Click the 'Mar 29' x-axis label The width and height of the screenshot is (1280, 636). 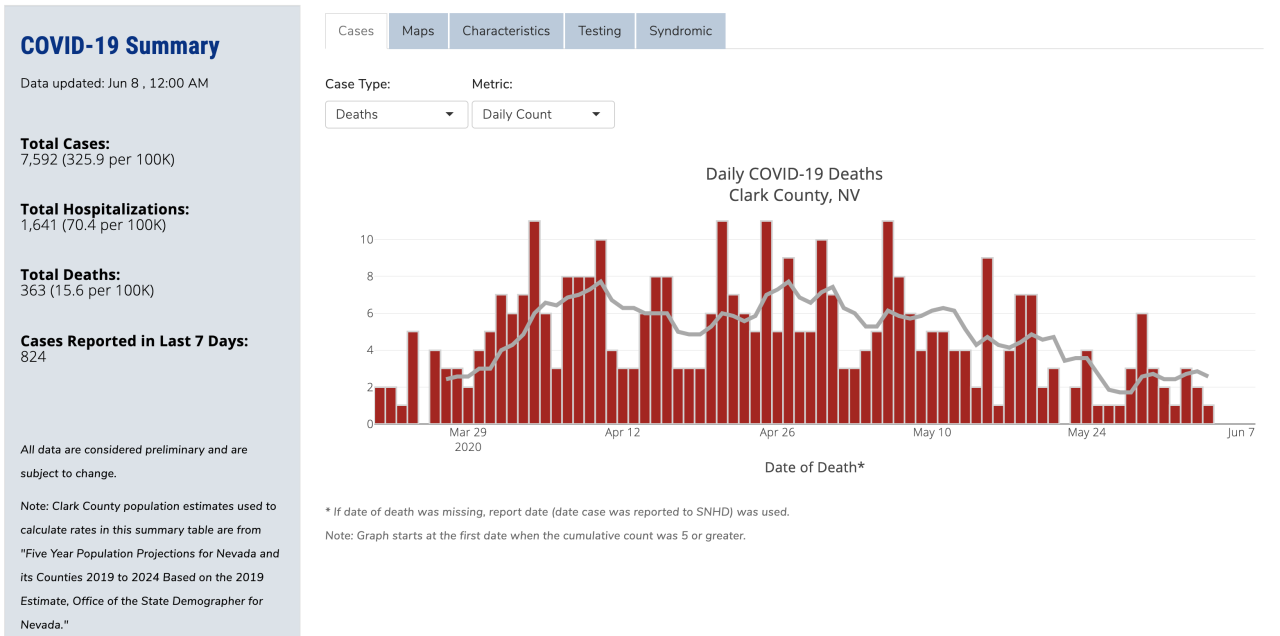pyautogui.click(x=468, y=432)
